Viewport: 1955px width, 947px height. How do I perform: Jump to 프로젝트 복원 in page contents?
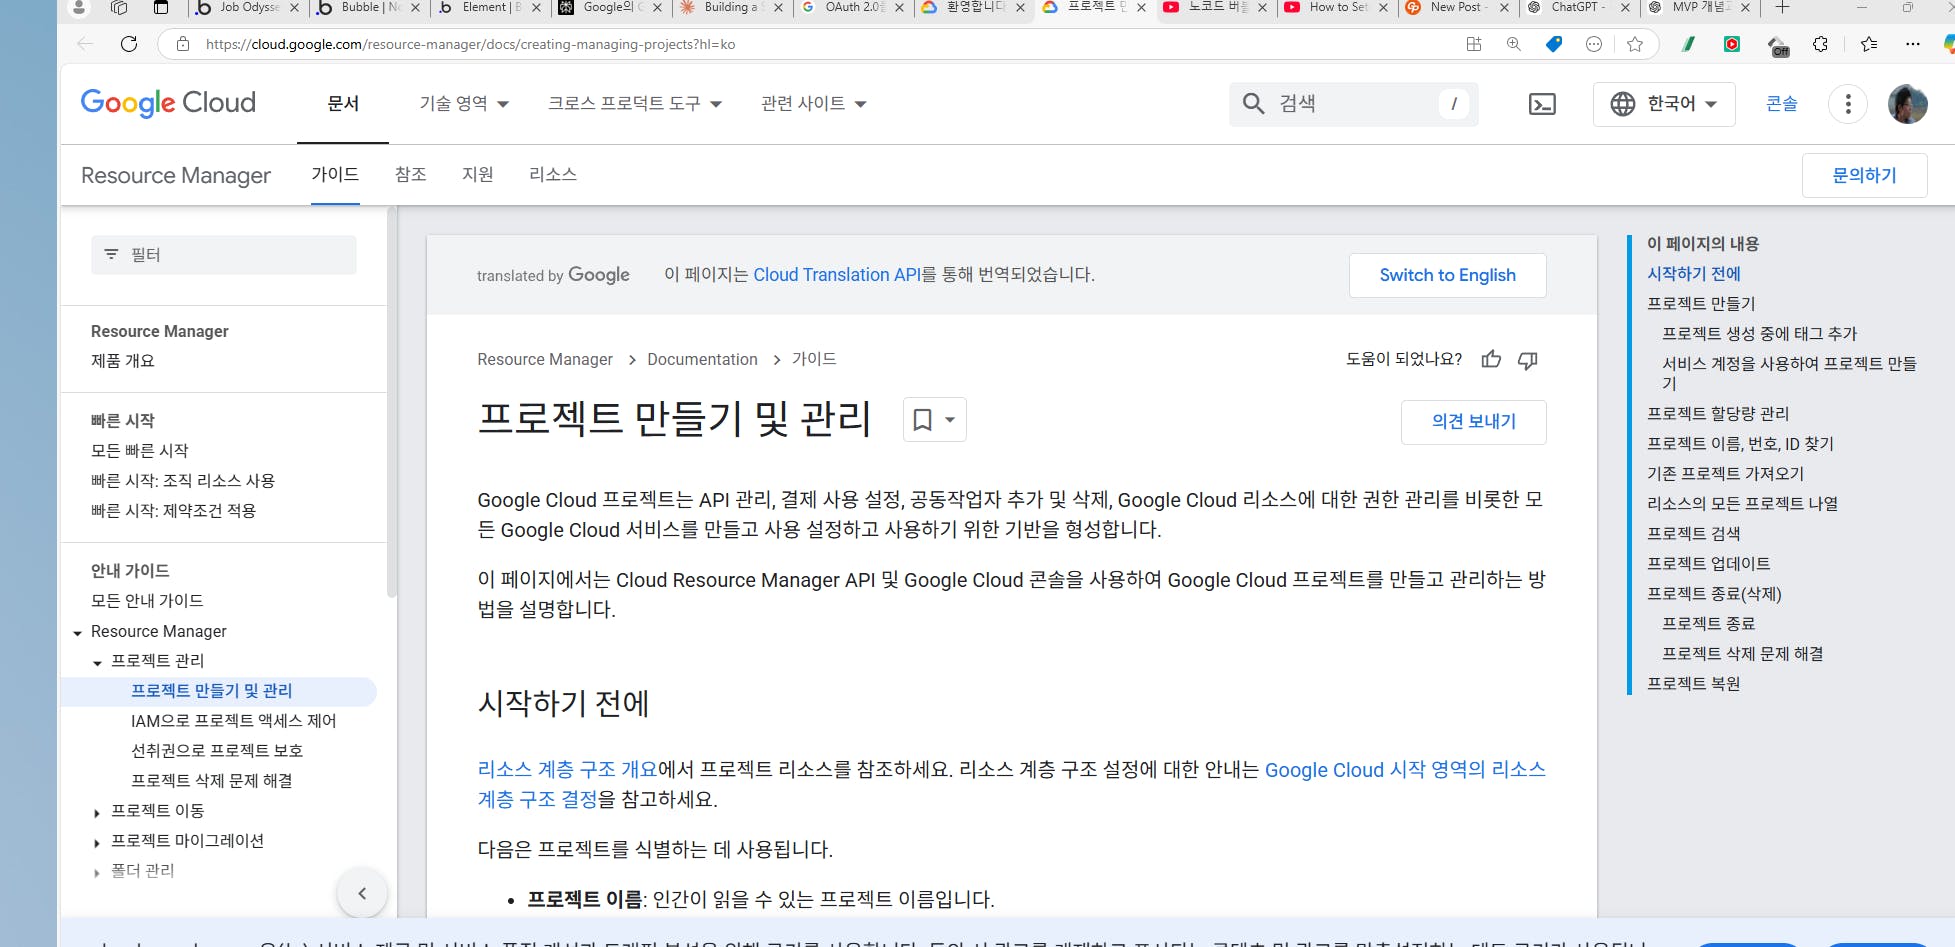(1694, 684)
